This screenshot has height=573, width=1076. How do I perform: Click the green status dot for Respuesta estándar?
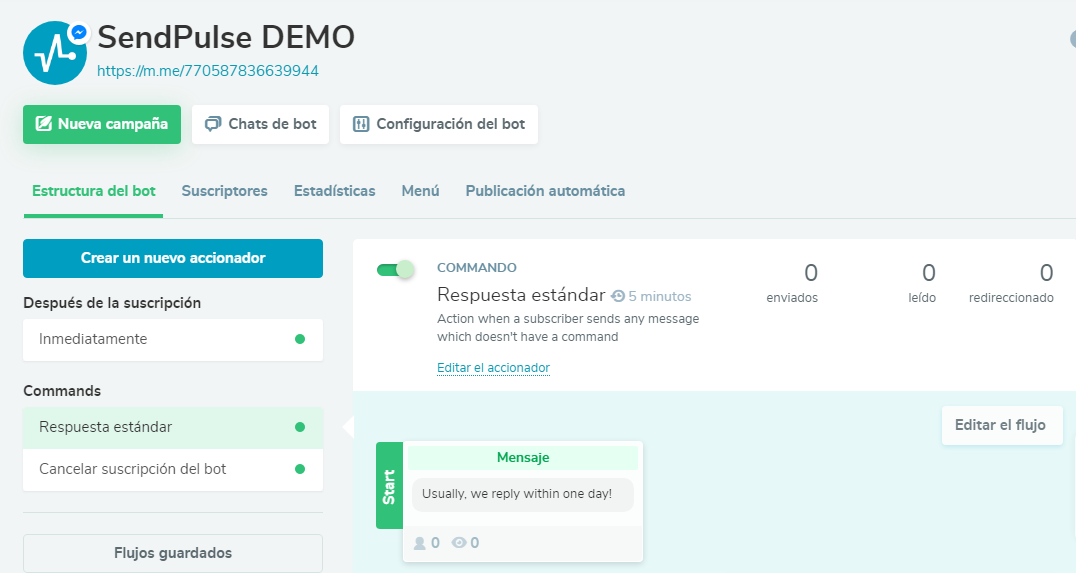tap(300, 427)
